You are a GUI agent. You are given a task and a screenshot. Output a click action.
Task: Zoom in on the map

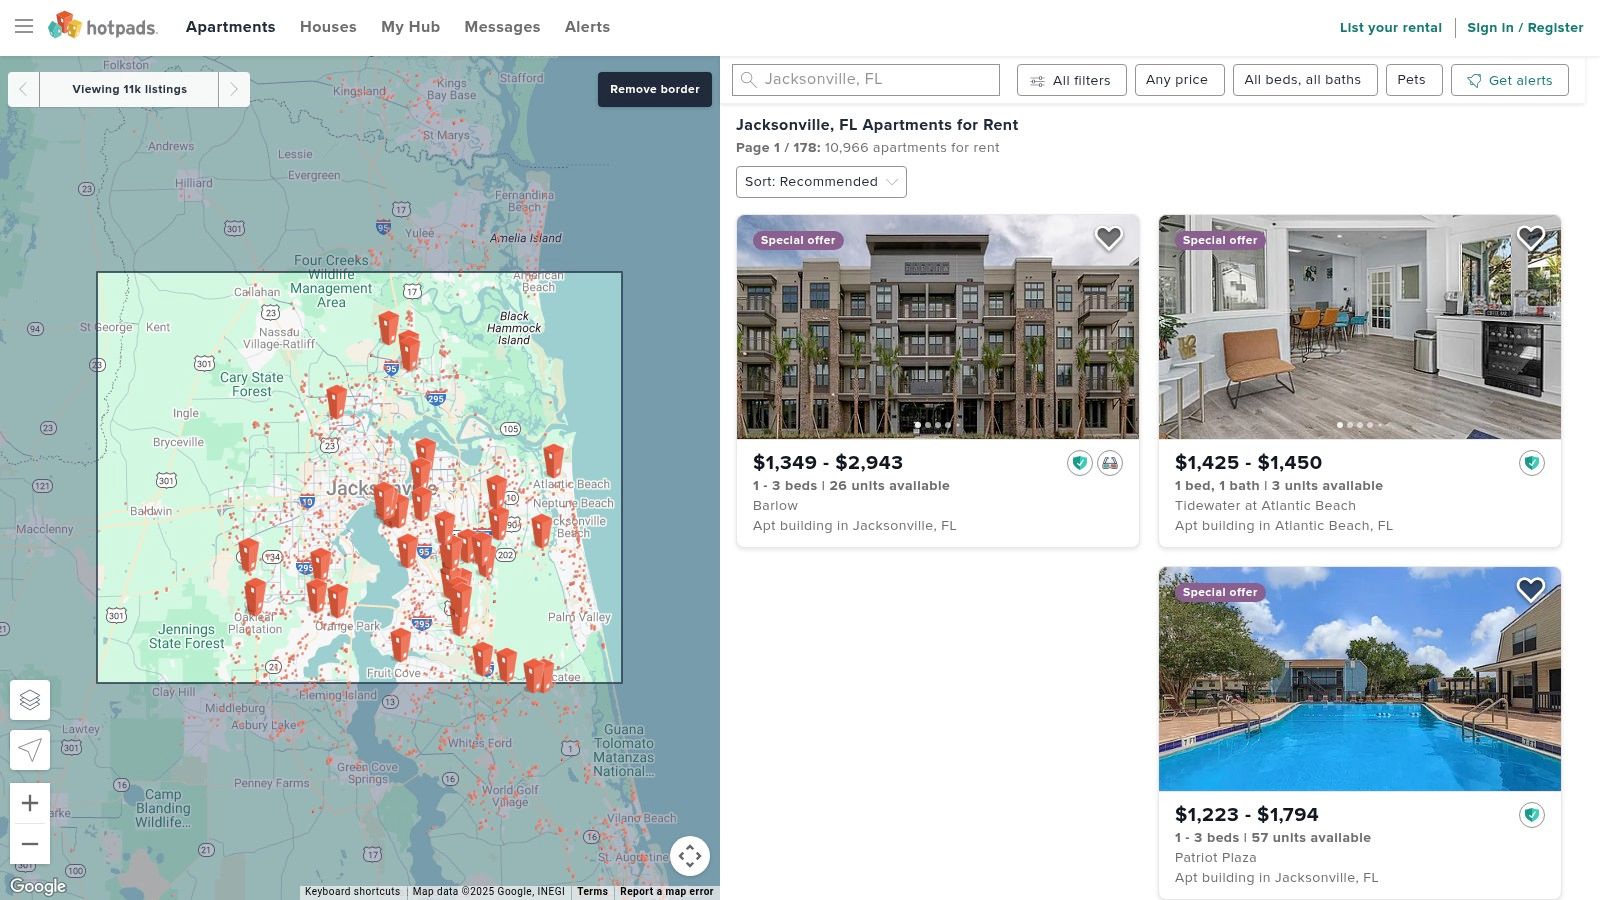pyautogui.click(x=30, y=803)
